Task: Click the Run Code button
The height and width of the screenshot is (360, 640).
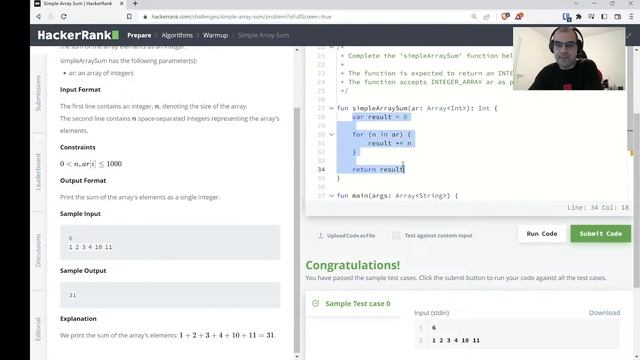Action: coord(542,234)
